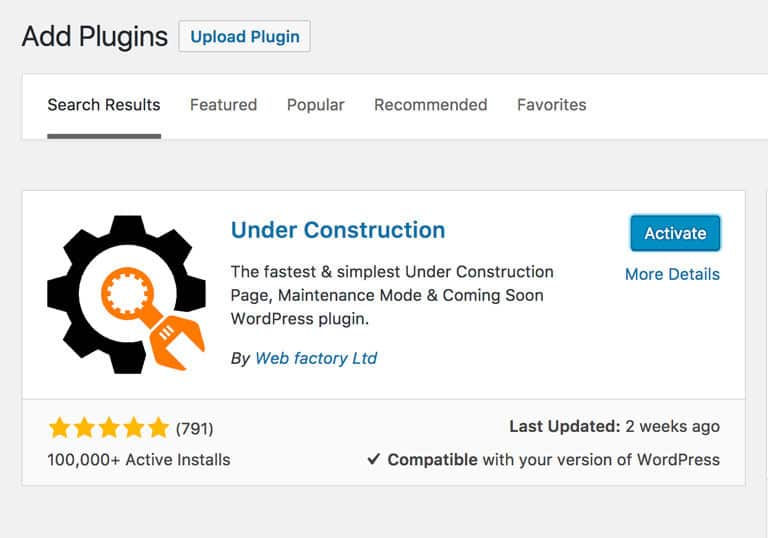Click the third rating star

[109, 428]
